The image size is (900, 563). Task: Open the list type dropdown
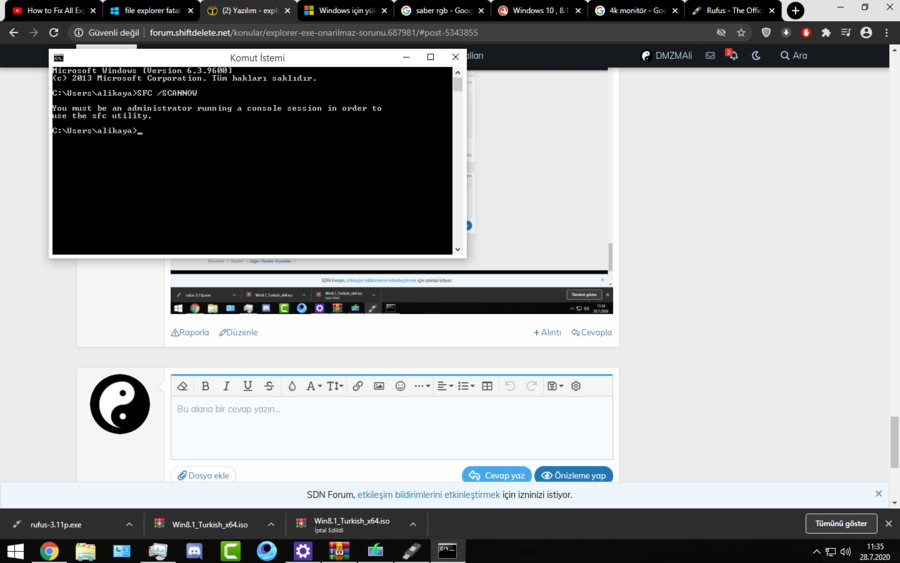[466, 386]
